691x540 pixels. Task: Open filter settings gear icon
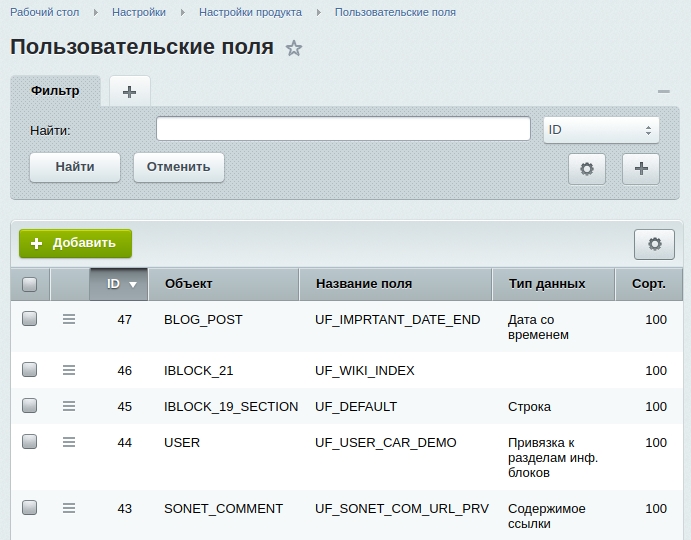click(587, 169)
